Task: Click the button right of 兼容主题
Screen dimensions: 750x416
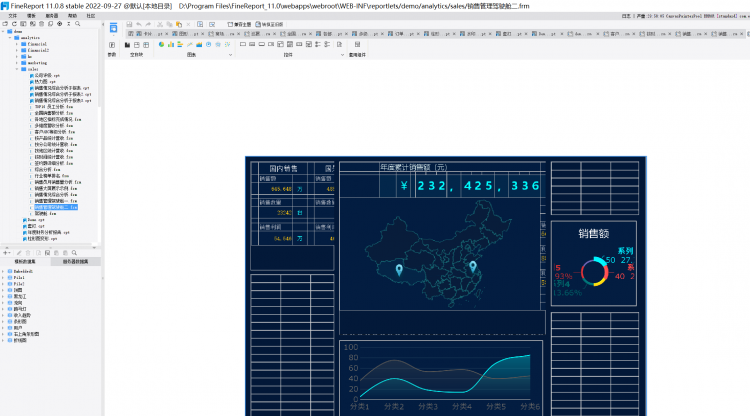Action: [x=269, y=24]
